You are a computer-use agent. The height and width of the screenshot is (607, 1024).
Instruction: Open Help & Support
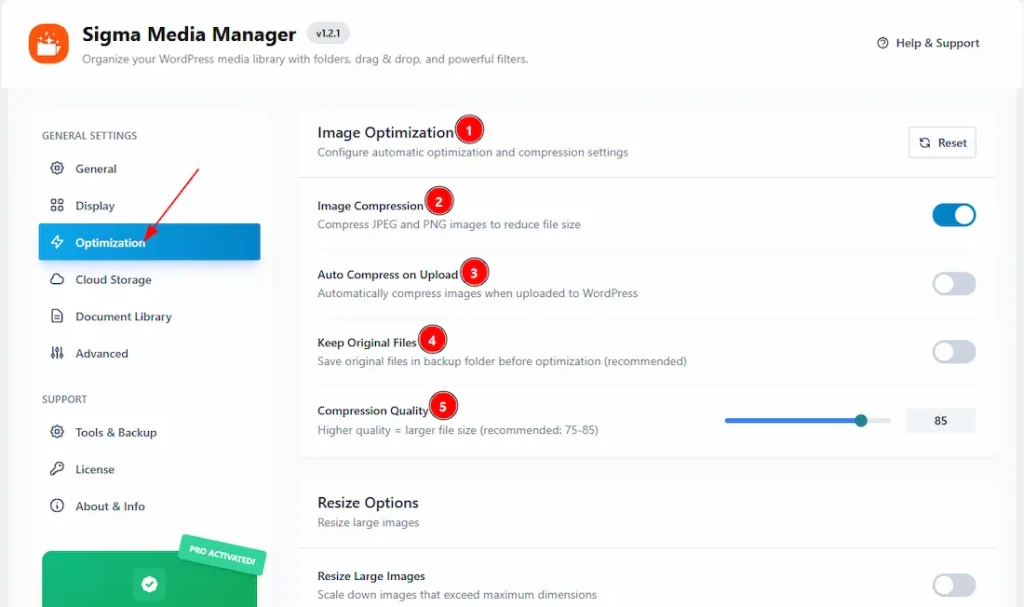tap(927, 43)
